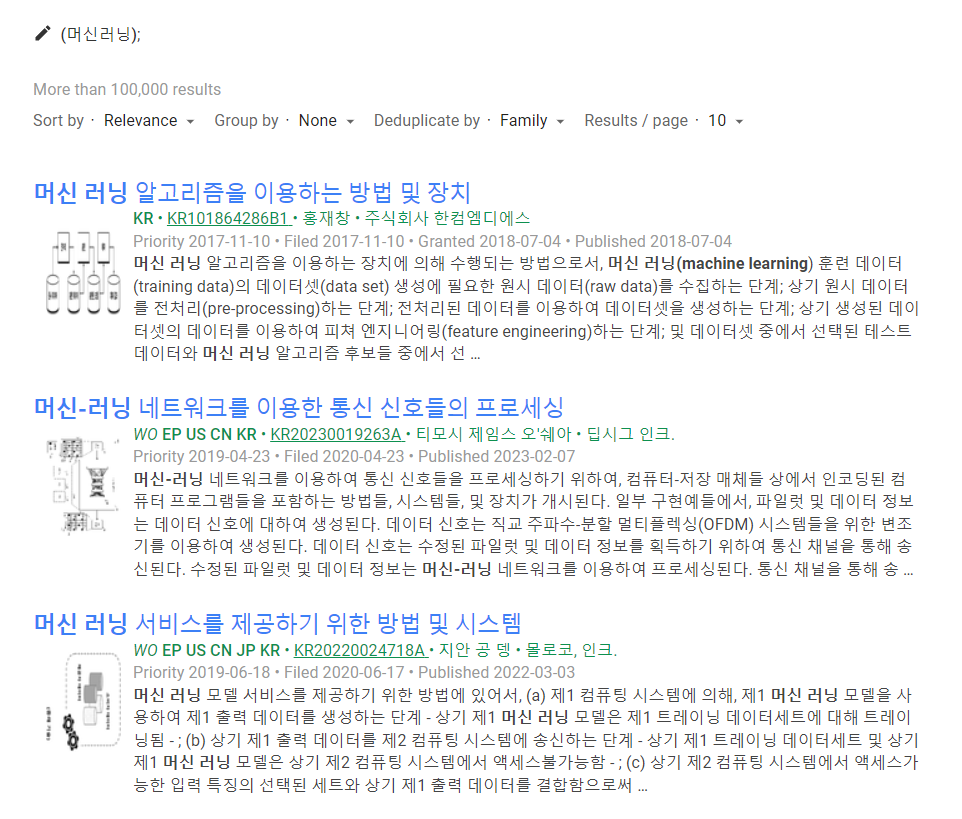Open patent number KR20230019263A link
Viewport: 962px width, 819px height.
[337, 434]
